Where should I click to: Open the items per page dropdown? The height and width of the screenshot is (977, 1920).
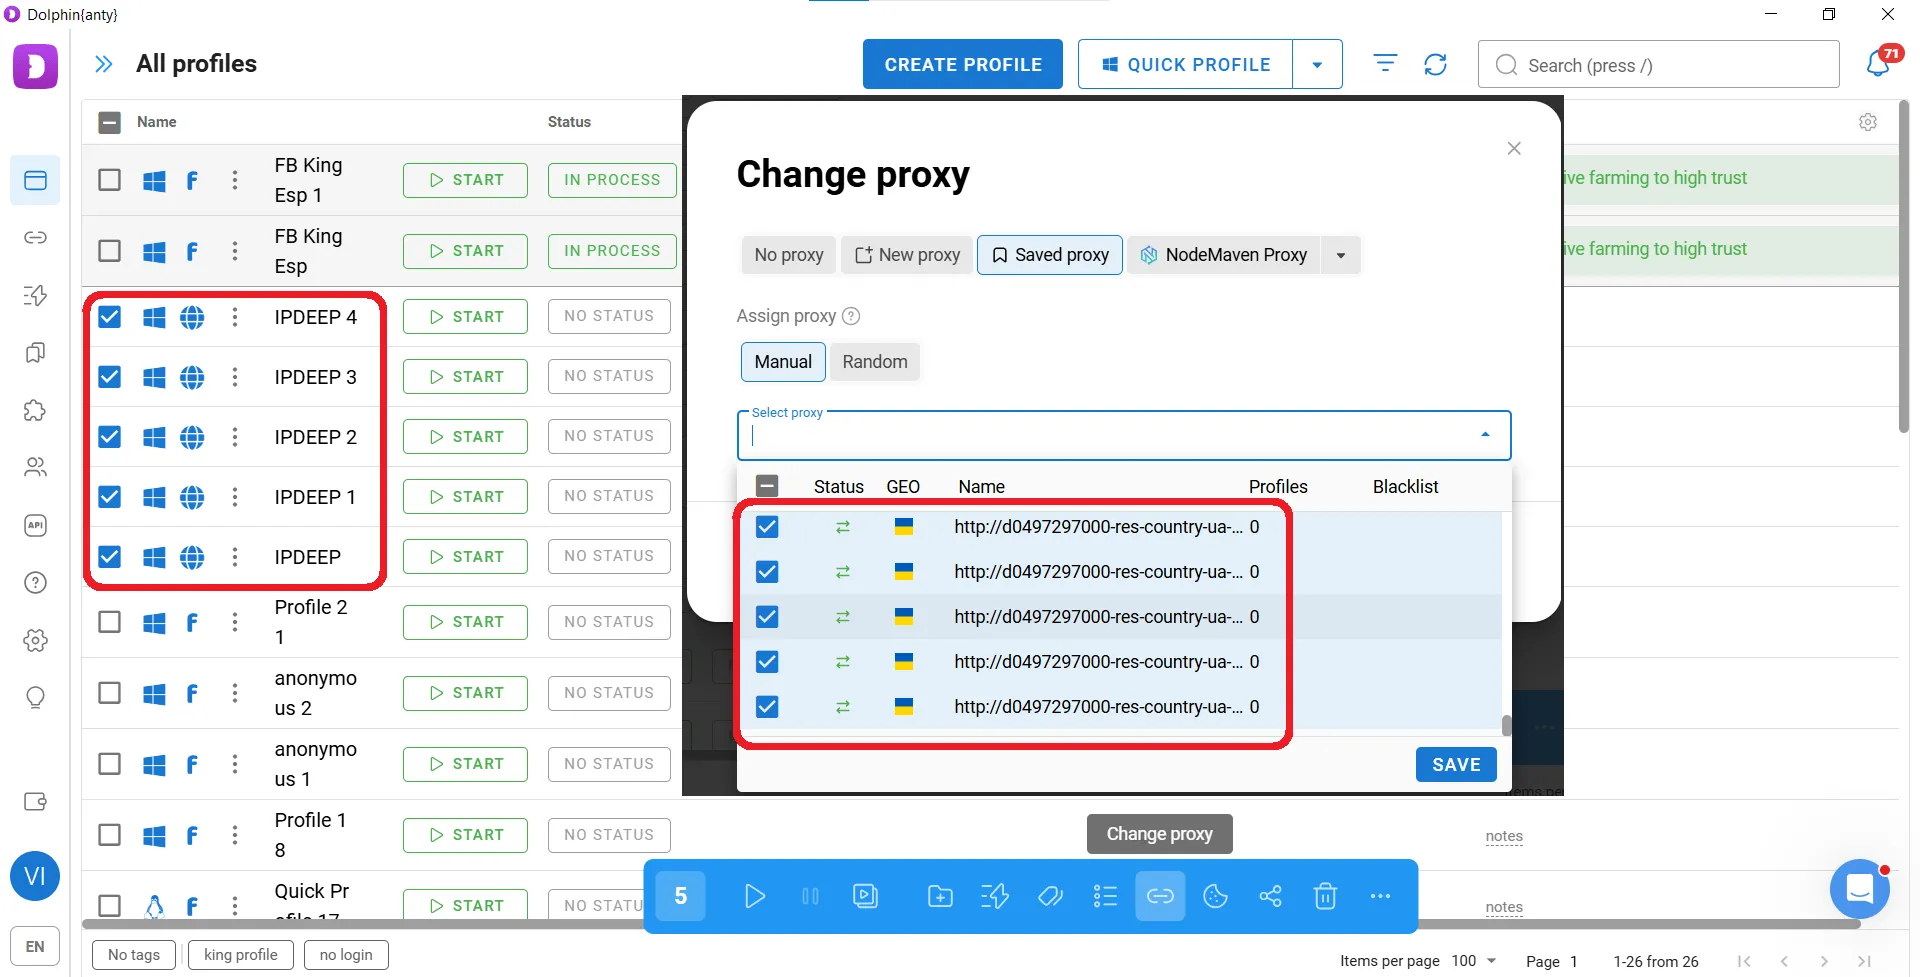(1474, 961)
